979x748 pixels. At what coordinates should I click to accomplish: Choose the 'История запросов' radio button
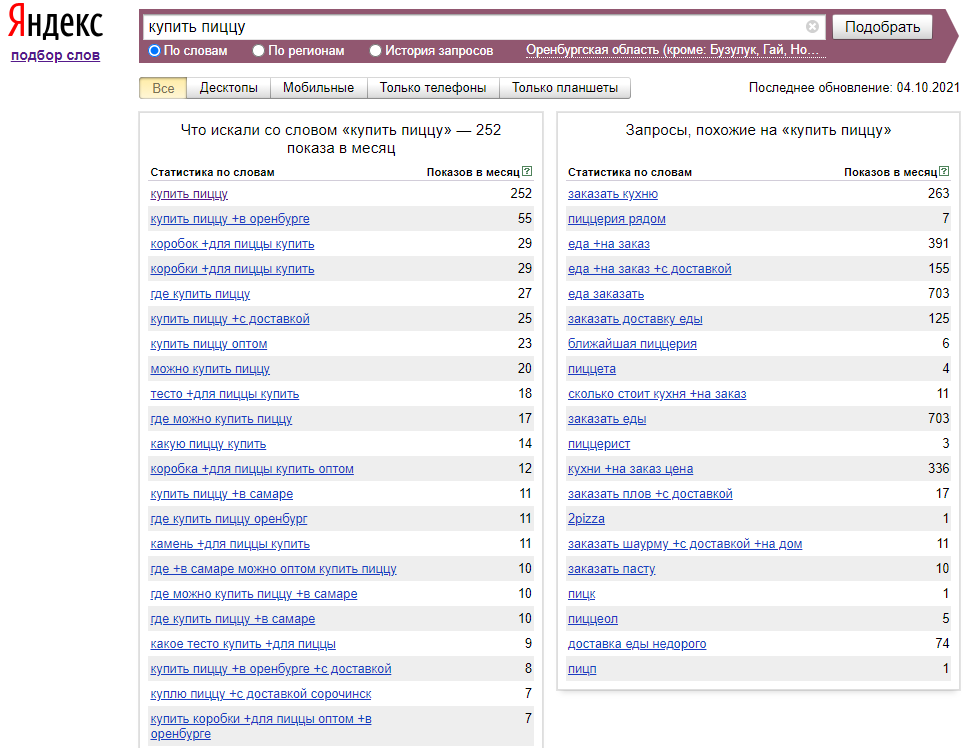point(376,50)
